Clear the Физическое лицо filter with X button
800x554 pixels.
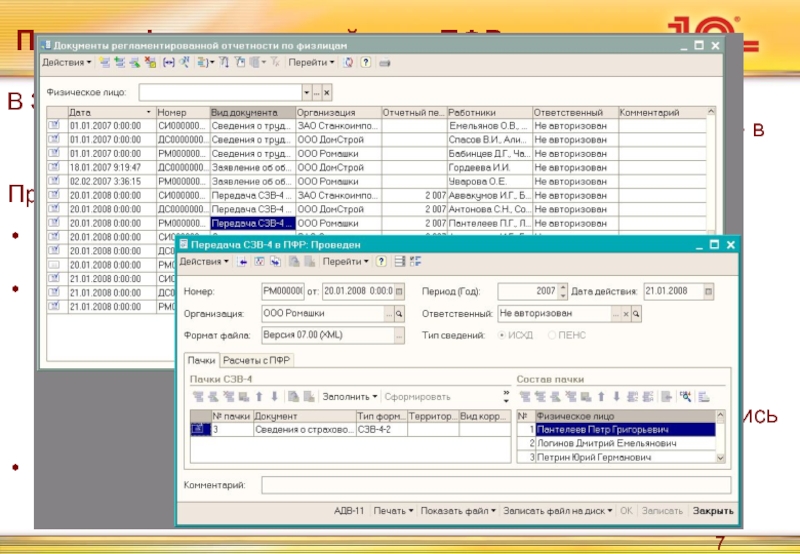(x=326, y=92)
